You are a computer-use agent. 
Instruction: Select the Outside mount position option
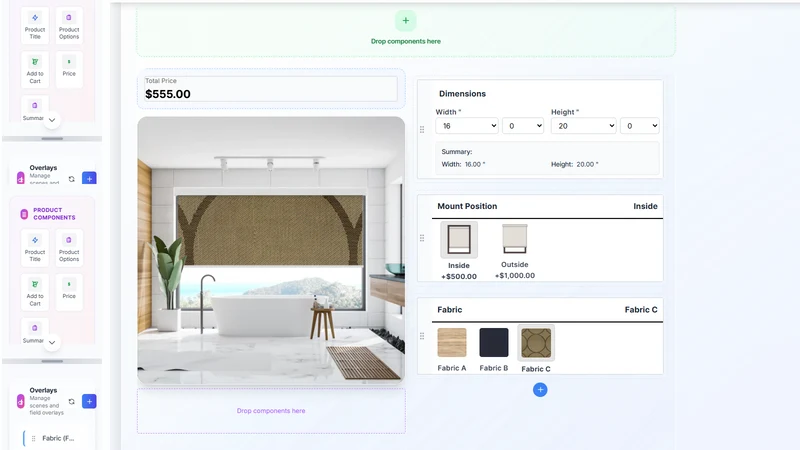(x=515, y=251)
